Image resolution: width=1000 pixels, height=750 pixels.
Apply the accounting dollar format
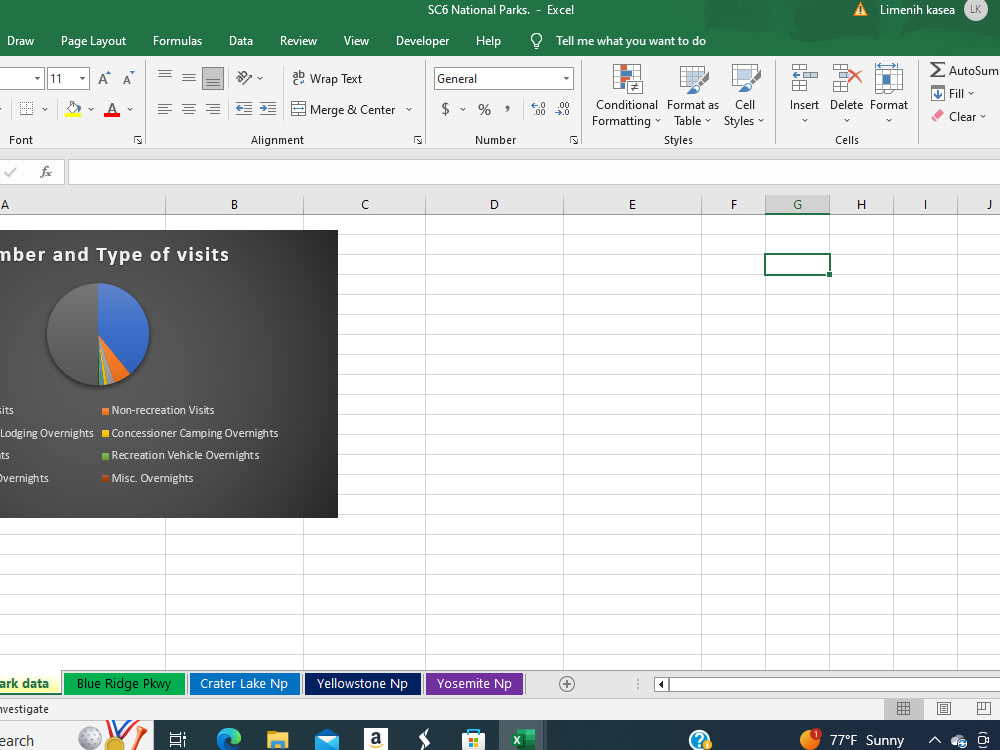point(445,110)
